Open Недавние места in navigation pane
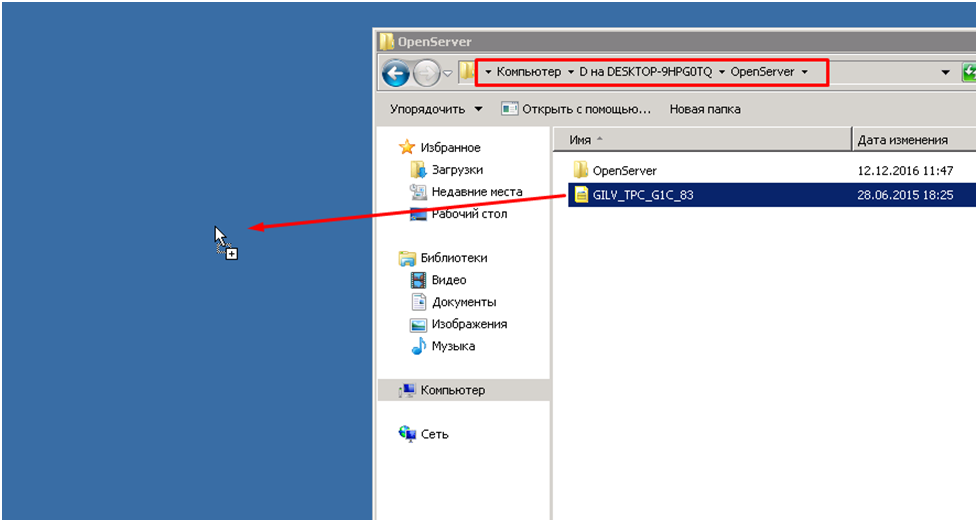 coord(477,191)
